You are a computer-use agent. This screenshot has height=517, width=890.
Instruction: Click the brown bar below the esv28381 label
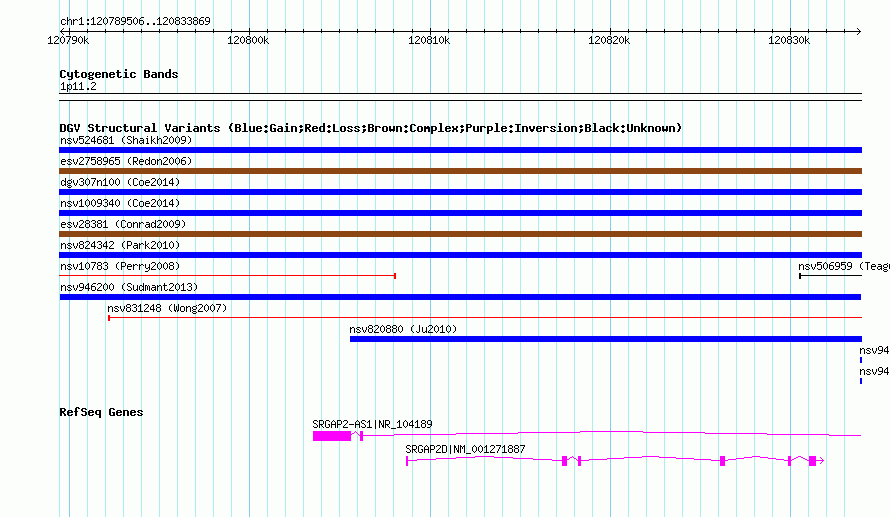click(460, 234)
